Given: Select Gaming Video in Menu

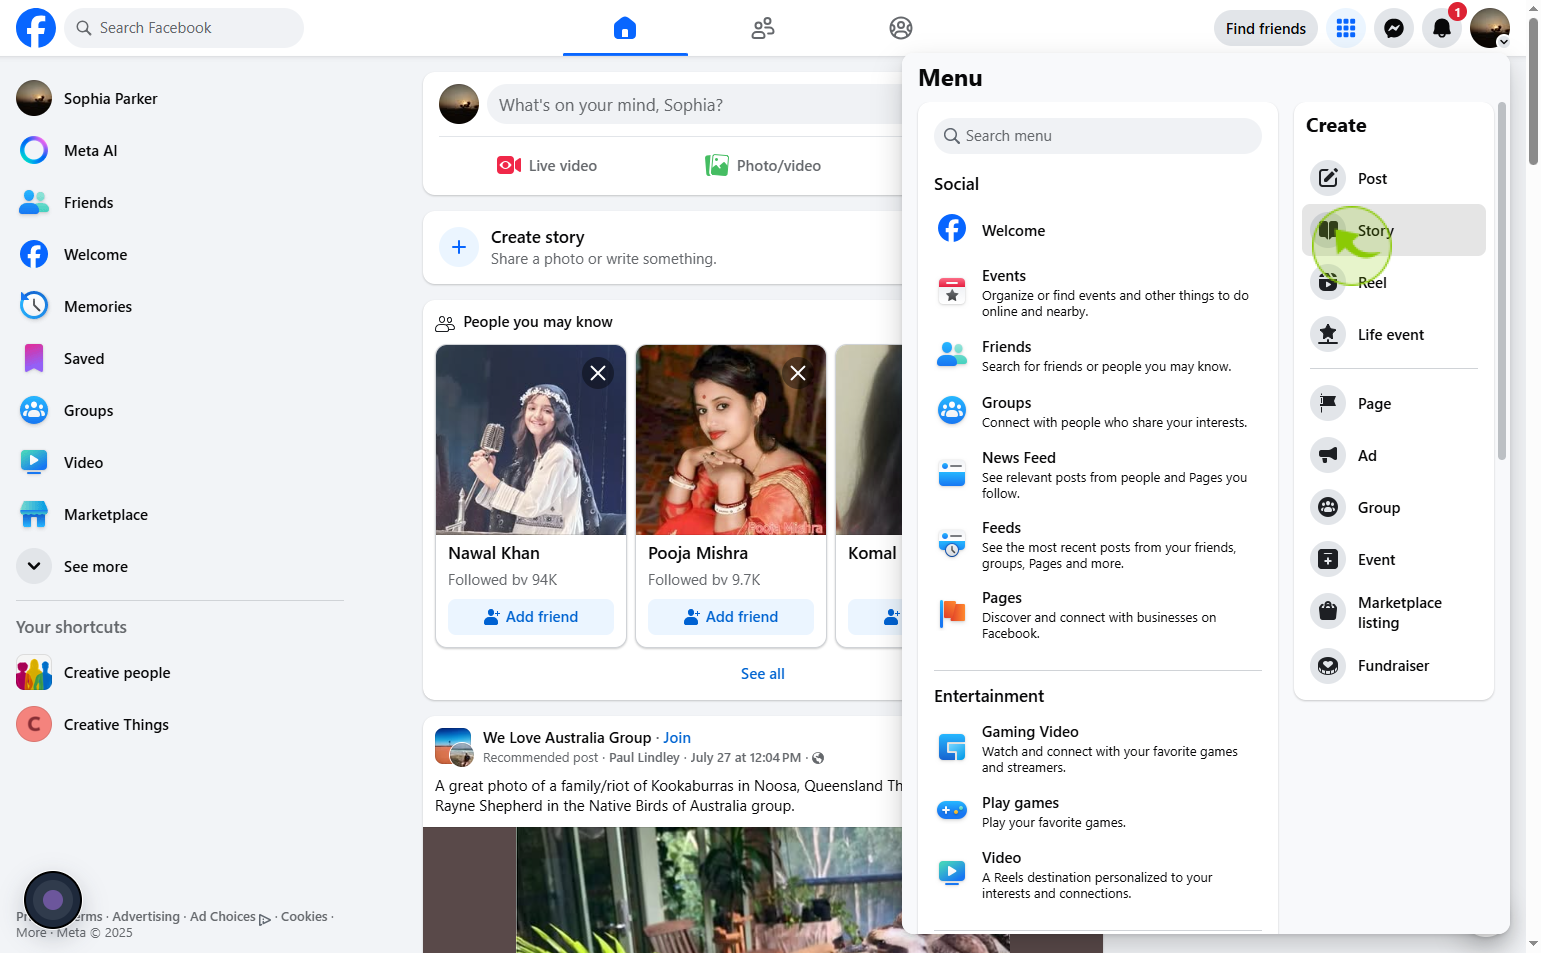Looking at the screenshot, I should coord(1098,749).
